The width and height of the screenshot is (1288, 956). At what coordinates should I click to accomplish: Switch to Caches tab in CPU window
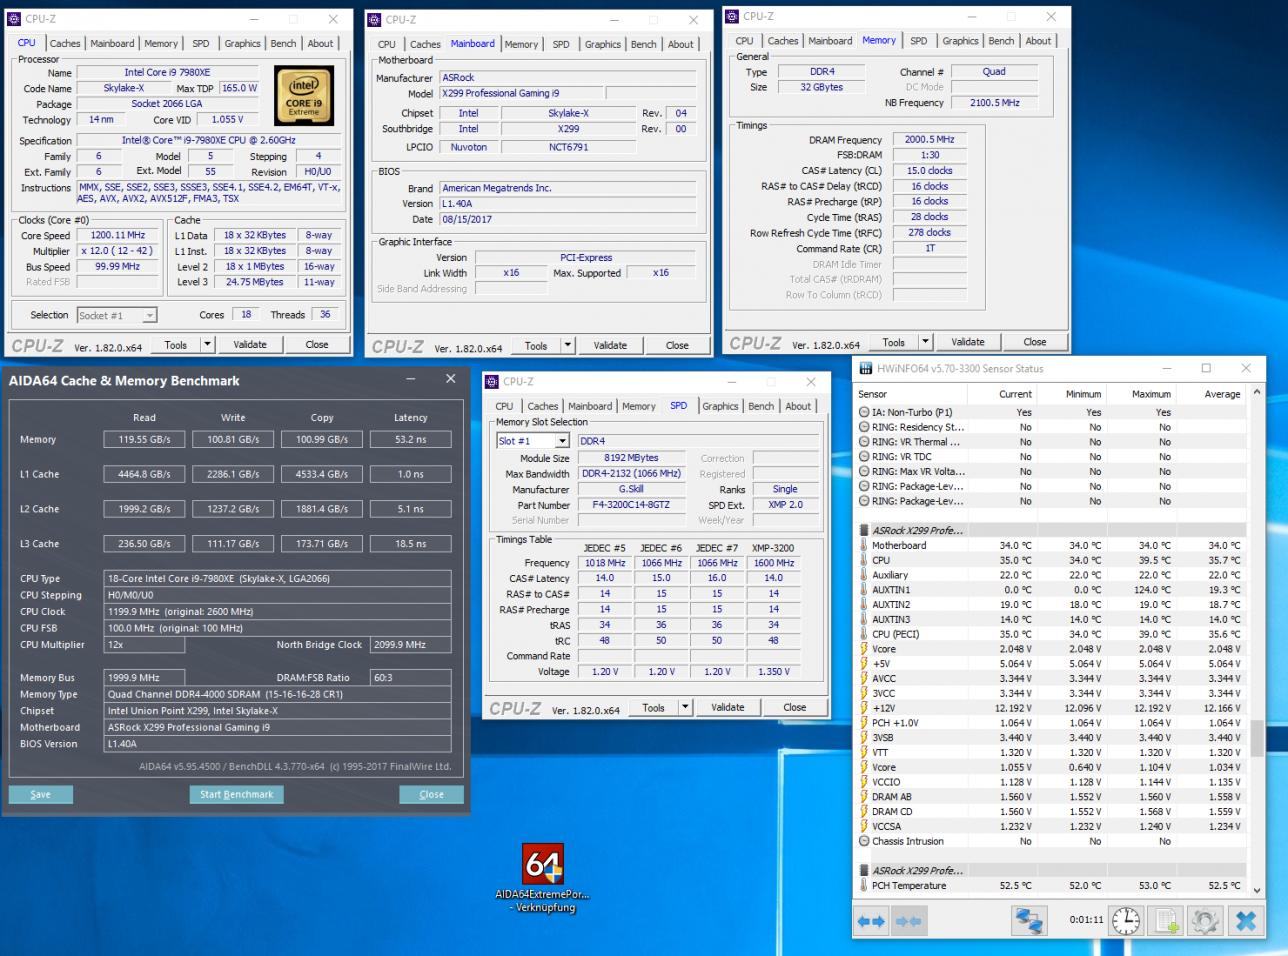coord(65,43)
